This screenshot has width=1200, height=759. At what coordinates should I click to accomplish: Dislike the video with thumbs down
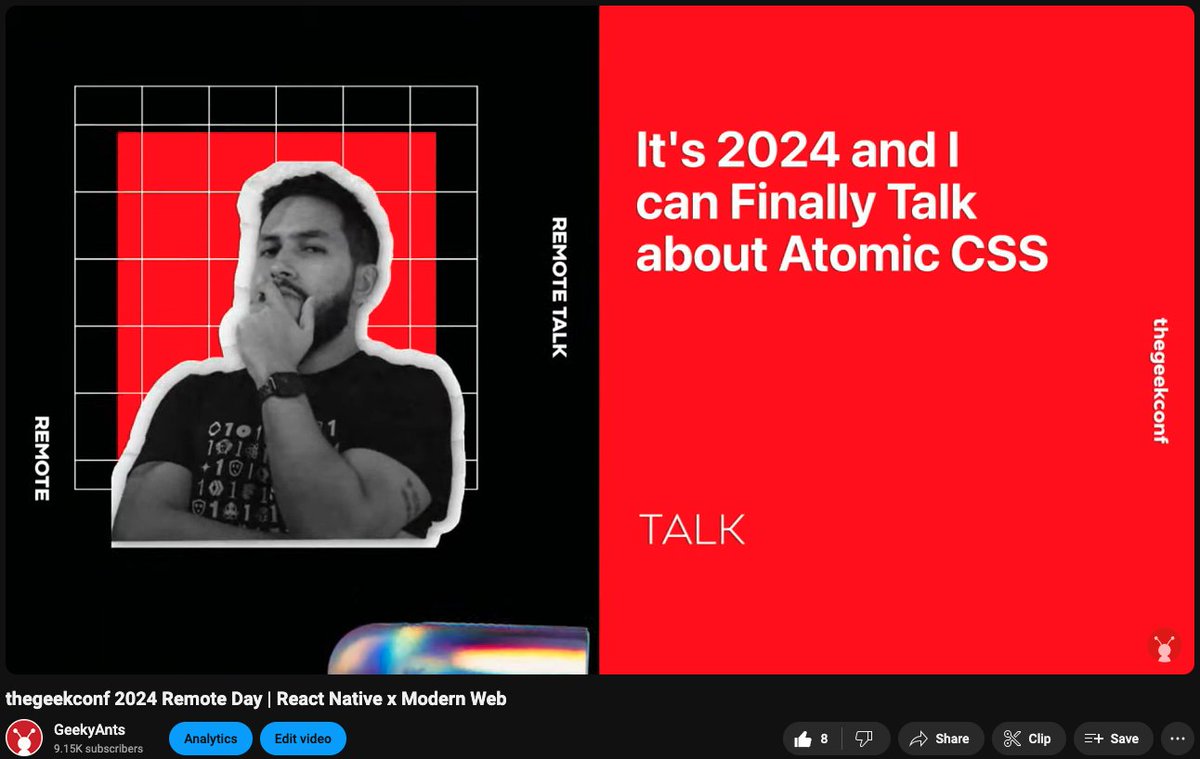[x=865, y=739]
